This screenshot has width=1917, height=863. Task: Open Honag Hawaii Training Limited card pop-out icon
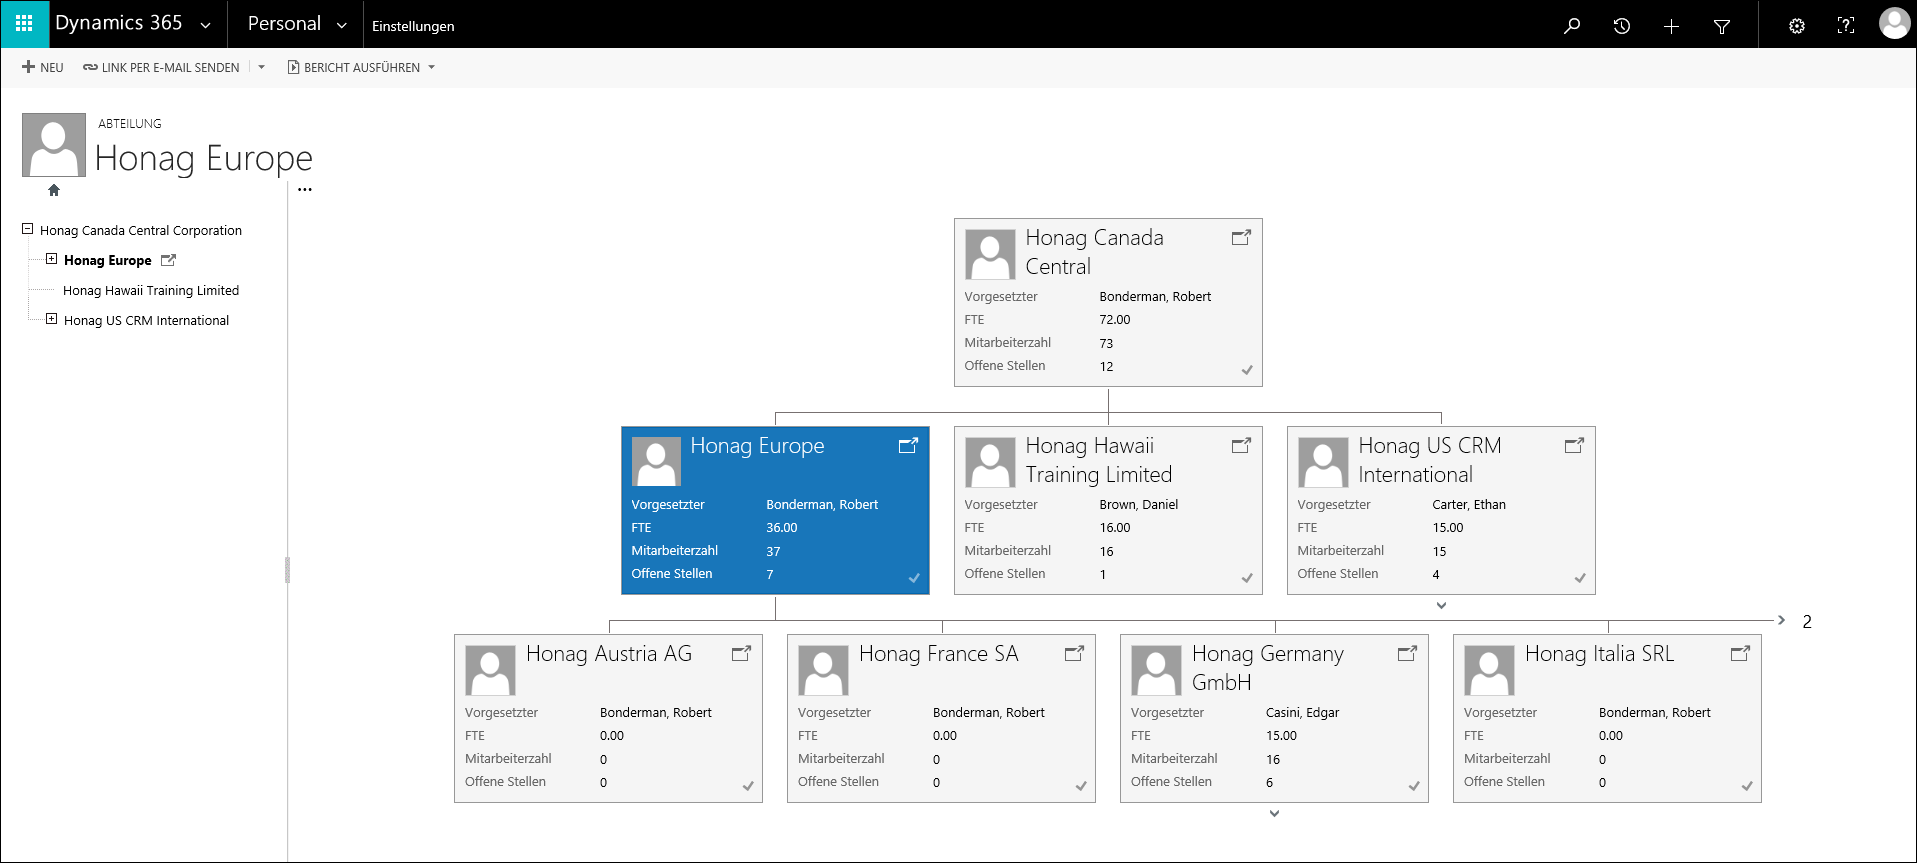pos(1241,446)
